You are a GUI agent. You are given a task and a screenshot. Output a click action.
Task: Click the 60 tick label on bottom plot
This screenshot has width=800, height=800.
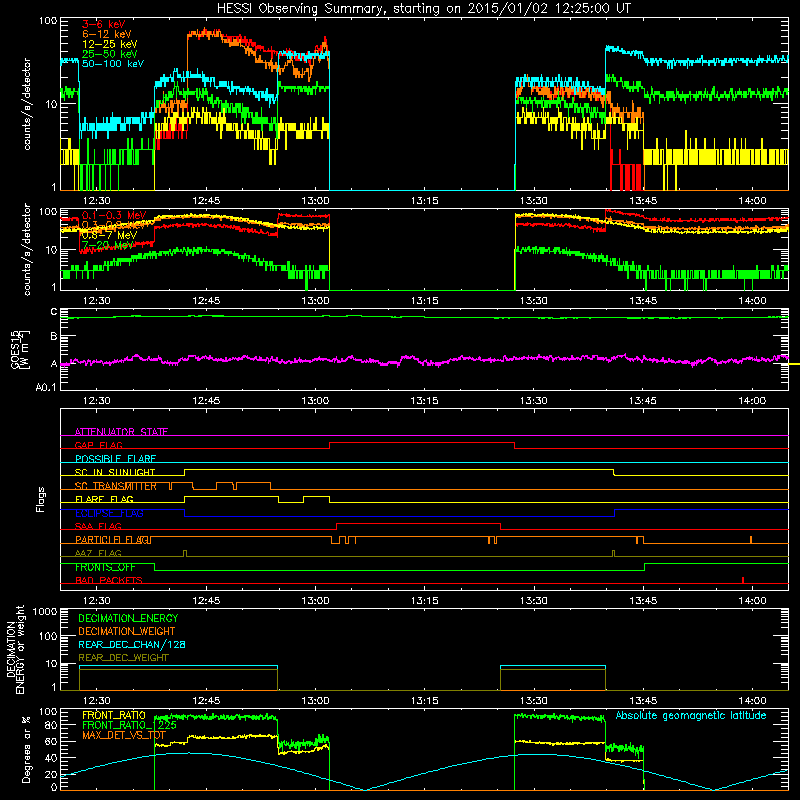51,741
